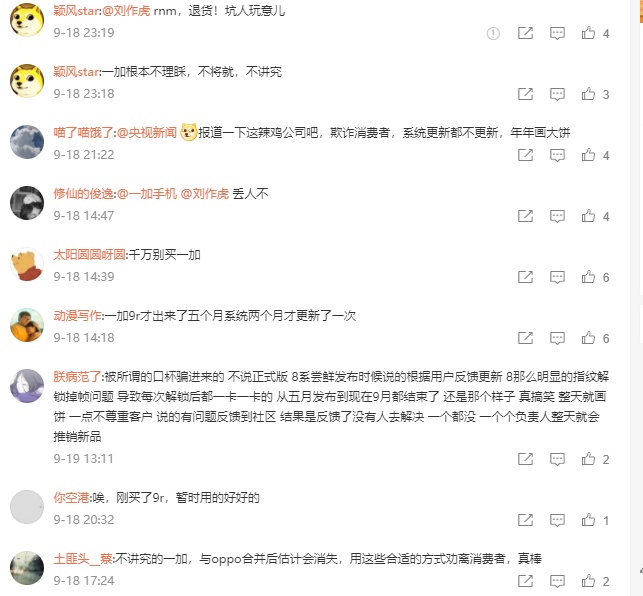
Task: Click the cloud avatar of 喵了喵饿了
Action: (27, 142)
